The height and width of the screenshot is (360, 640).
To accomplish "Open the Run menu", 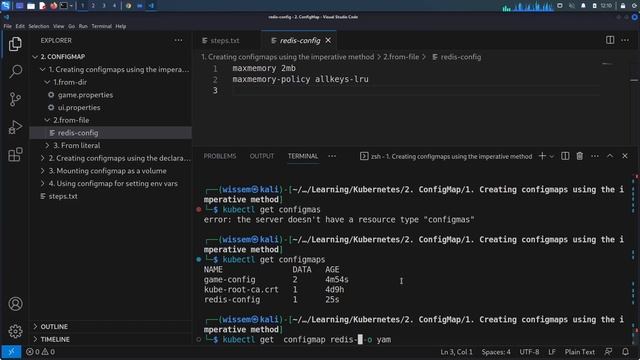I will (x=83, y=26).
